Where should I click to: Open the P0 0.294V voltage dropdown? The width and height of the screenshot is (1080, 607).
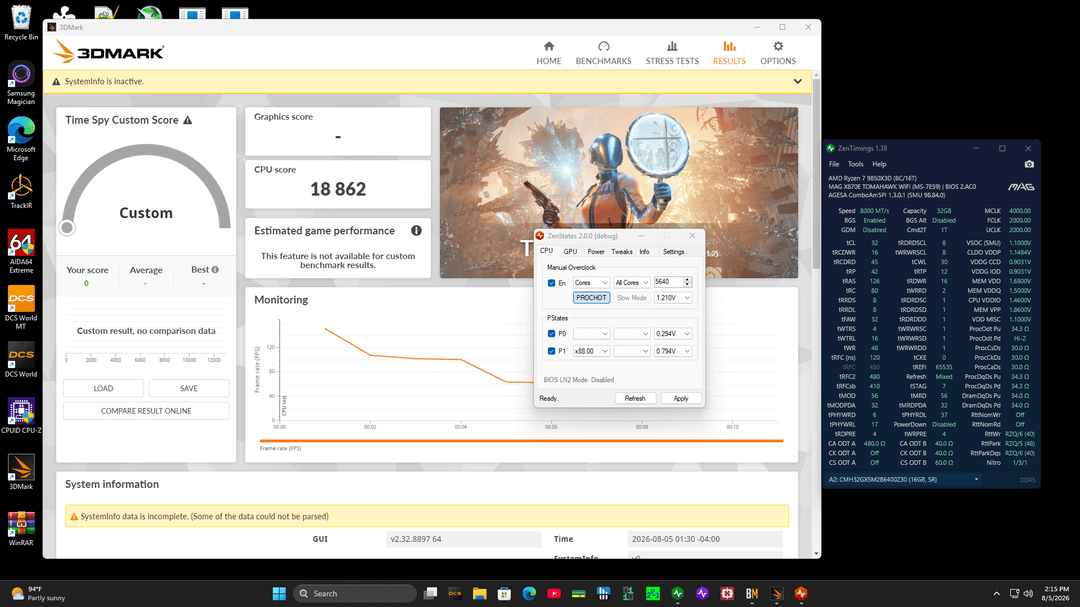pyautogui.click(x=672, y=333)
